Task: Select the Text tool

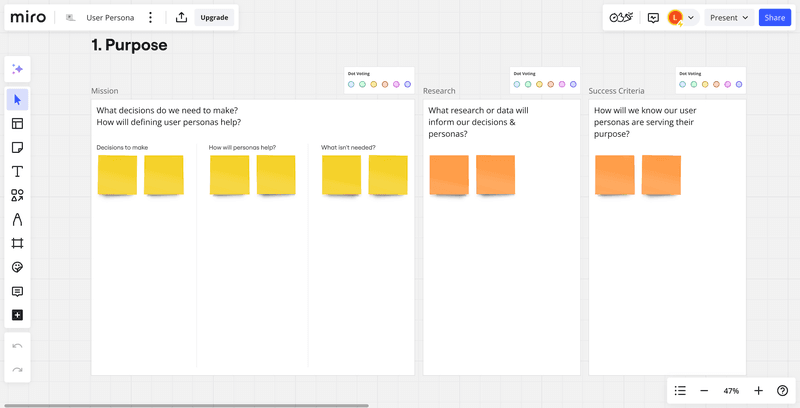Action: pos(17,172)
